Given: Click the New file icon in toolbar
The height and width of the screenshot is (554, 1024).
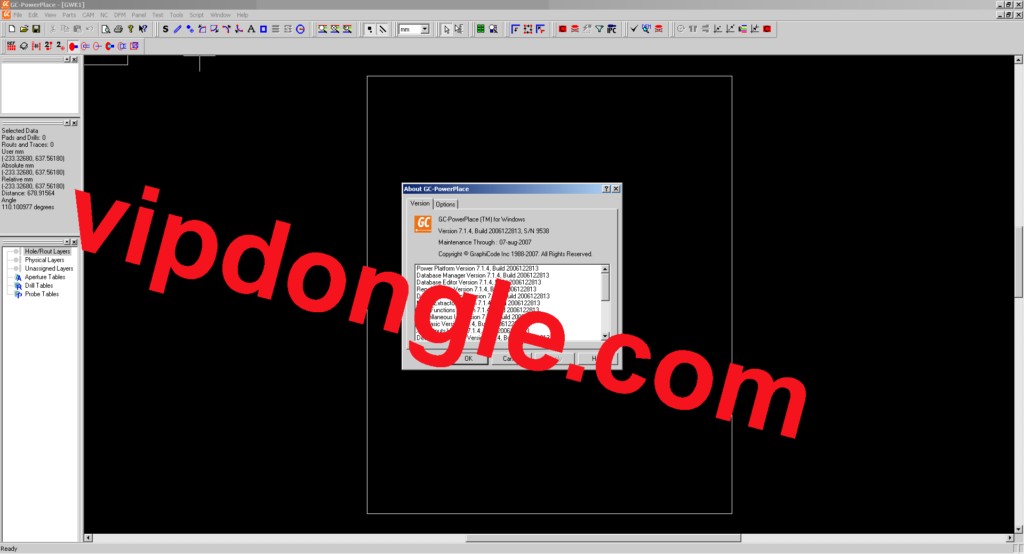Looking at the screenshot, I should 11,30.
